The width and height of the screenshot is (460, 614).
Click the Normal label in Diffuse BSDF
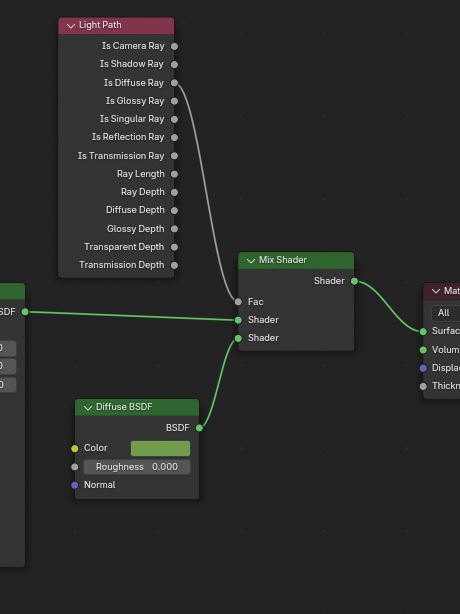100,485
